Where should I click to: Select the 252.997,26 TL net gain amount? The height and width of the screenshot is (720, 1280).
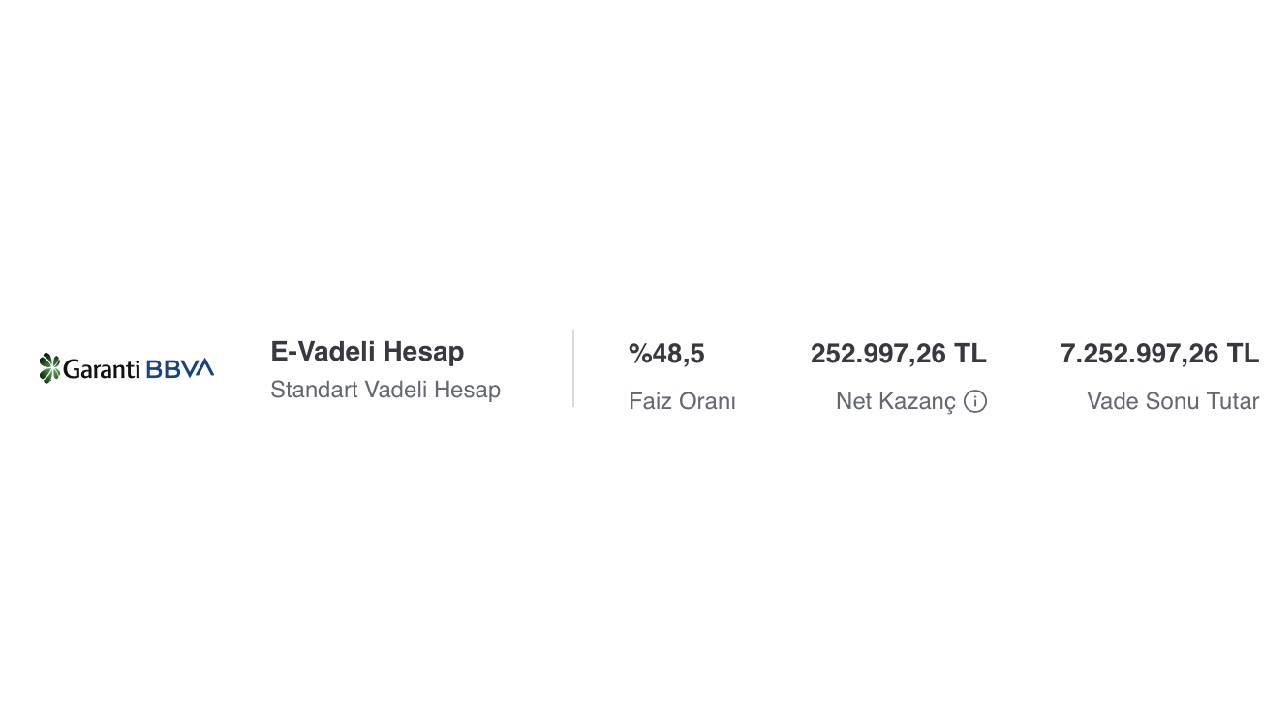[x=899, y=353]
